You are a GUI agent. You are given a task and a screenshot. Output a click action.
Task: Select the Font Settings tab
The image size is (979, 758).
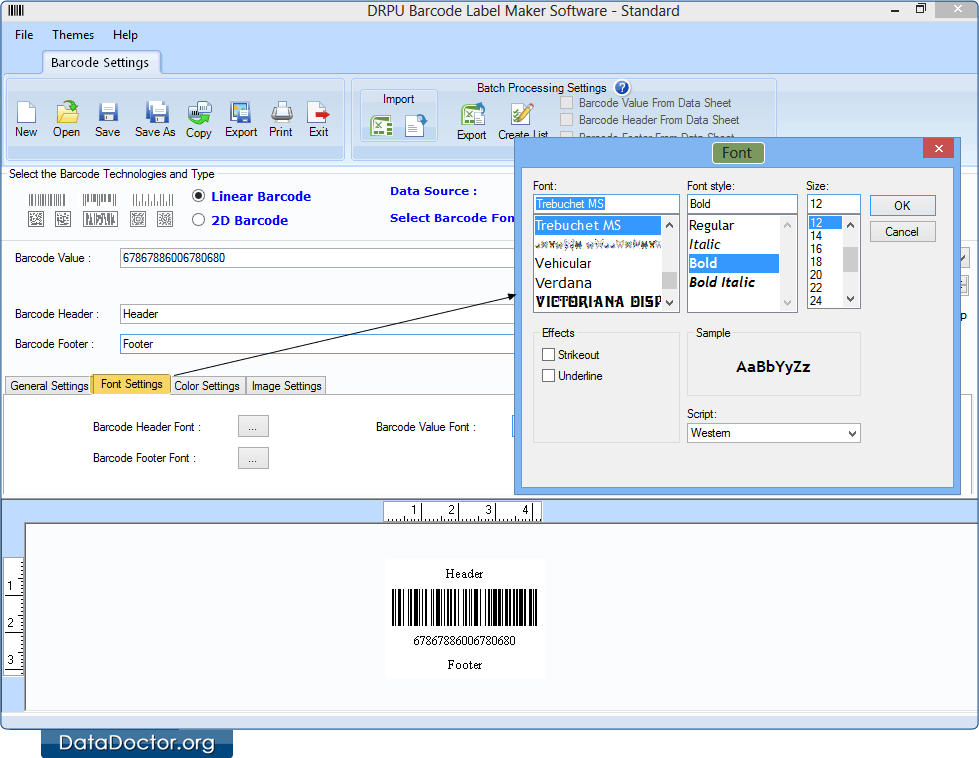(x=132, y=384)
